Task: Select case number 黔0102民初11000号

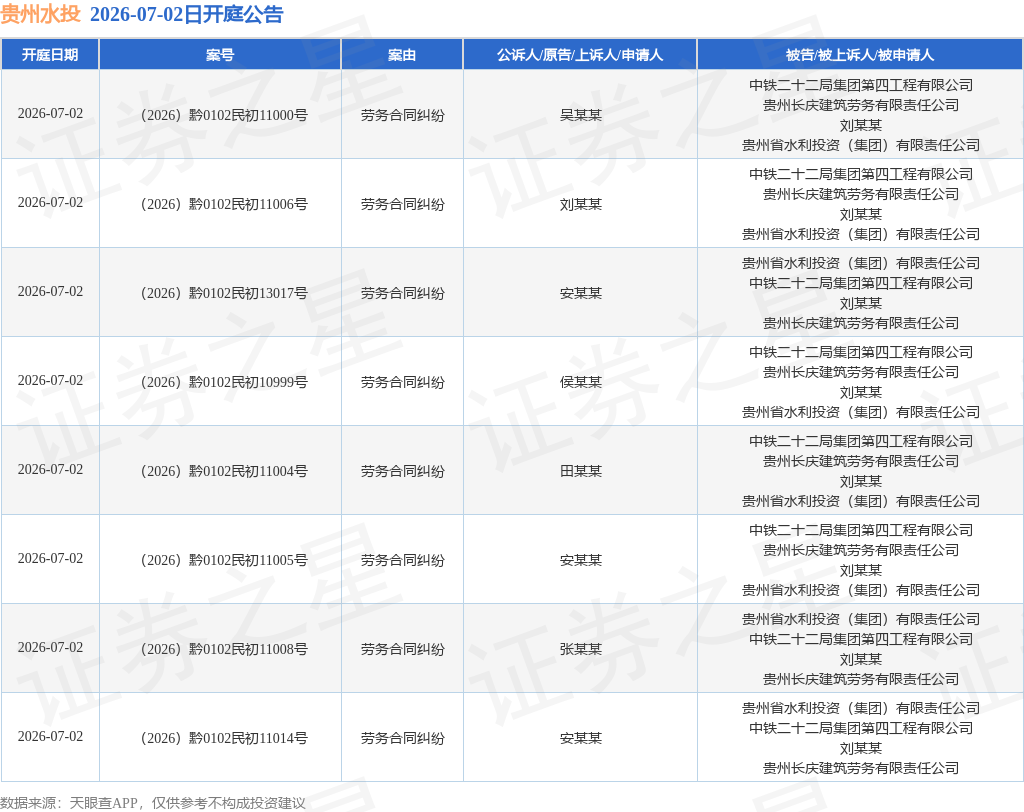Action: (x=224, y=115)
